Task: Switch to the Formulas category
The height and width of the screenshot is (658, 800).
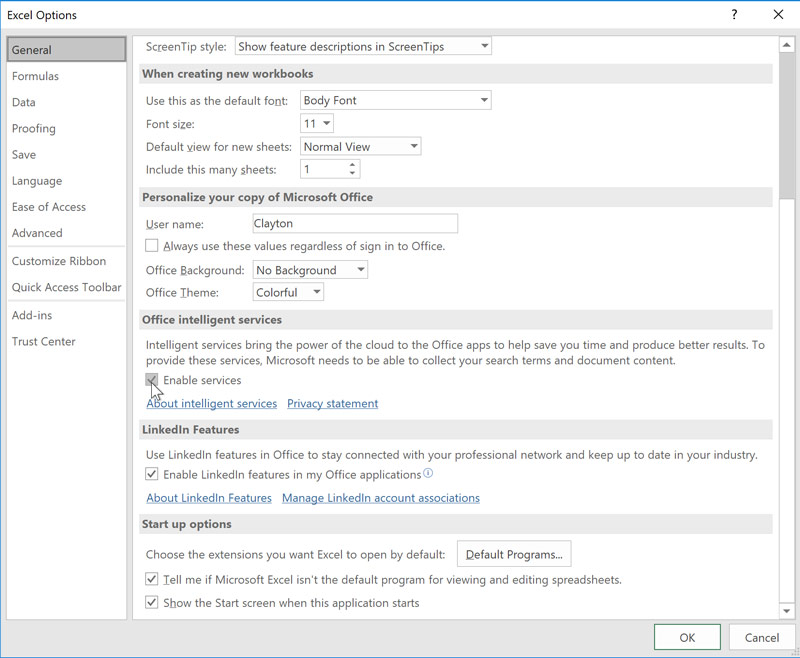Action: click(x=66, y=76)
